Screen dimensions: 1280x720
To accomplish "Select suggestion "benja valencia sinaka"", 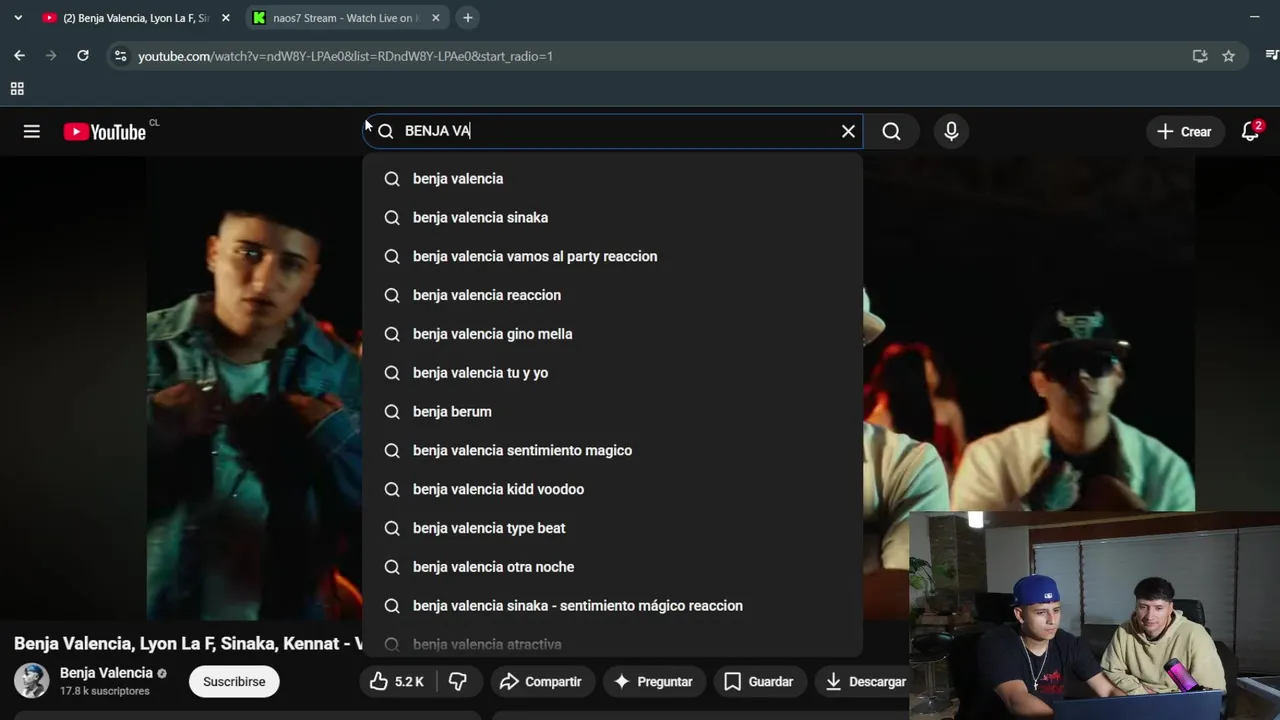I will pyautogui.click(x=612, y=218).
